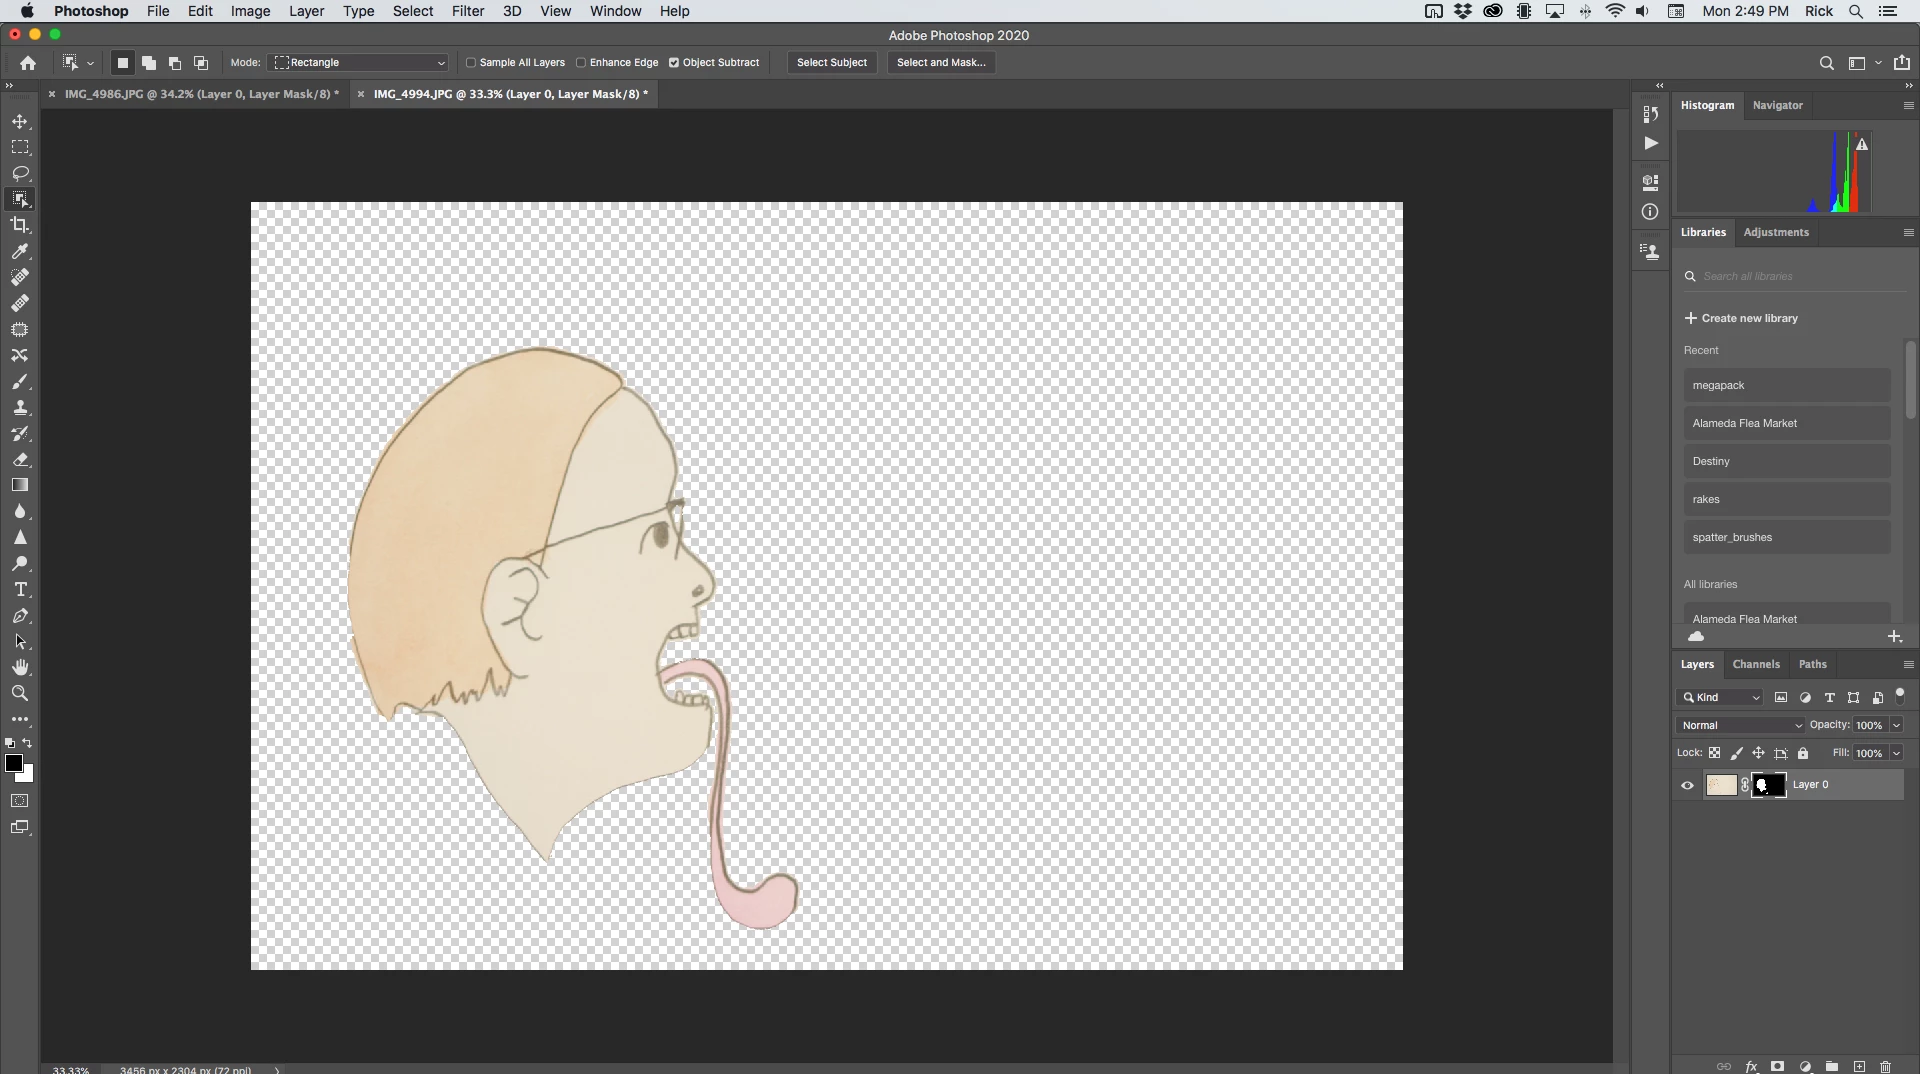The width and height of the screenshot is (1920, 1074).
Task: Toggle Lock image pixels brush icon
Action: pyautogui.click(x=1736, y=753)
